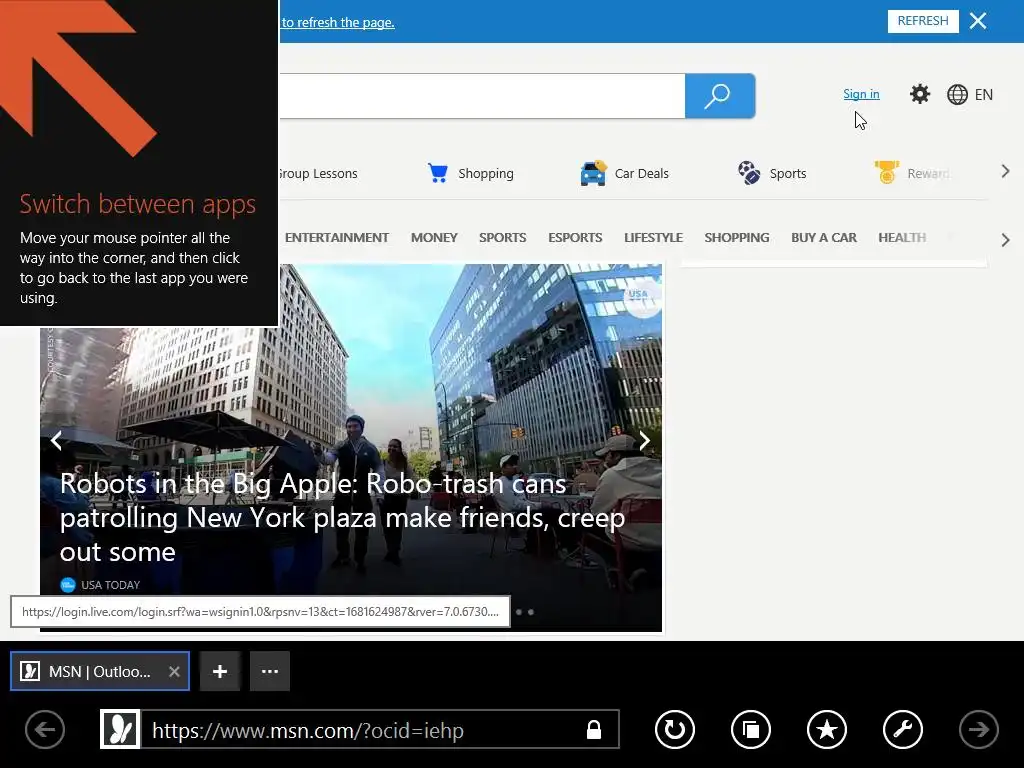This screenshot has width=1024, height=768.
Task: Click the REFRESH button
Action: (x=923, y=21)
